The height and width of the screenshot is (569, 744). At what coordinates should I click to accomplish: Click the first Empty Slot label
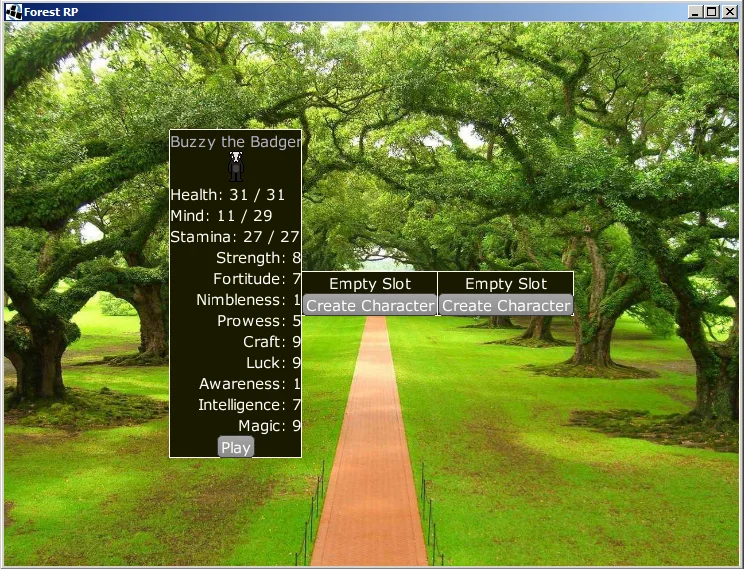point(370,283)
